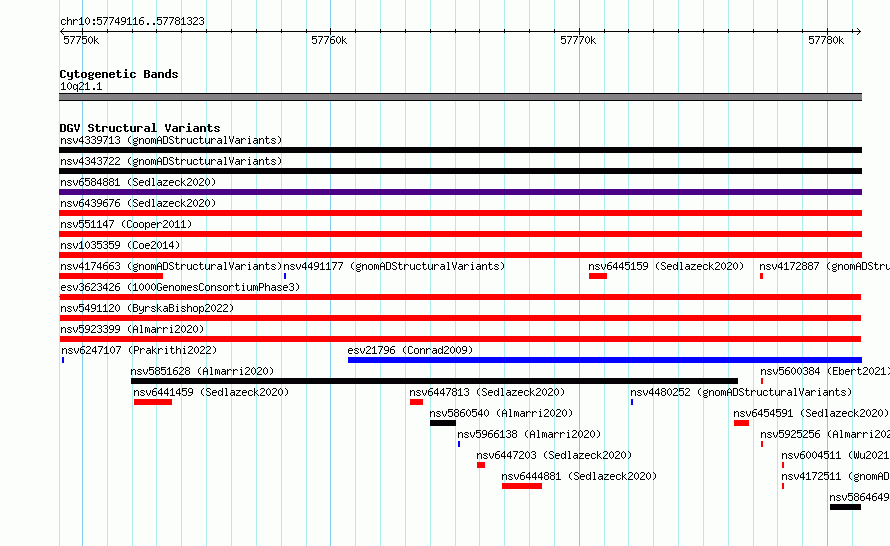Open variant nsv5966138 (Almarri2020)
Viewport: 890px width, 546px height.
[529, 434]
